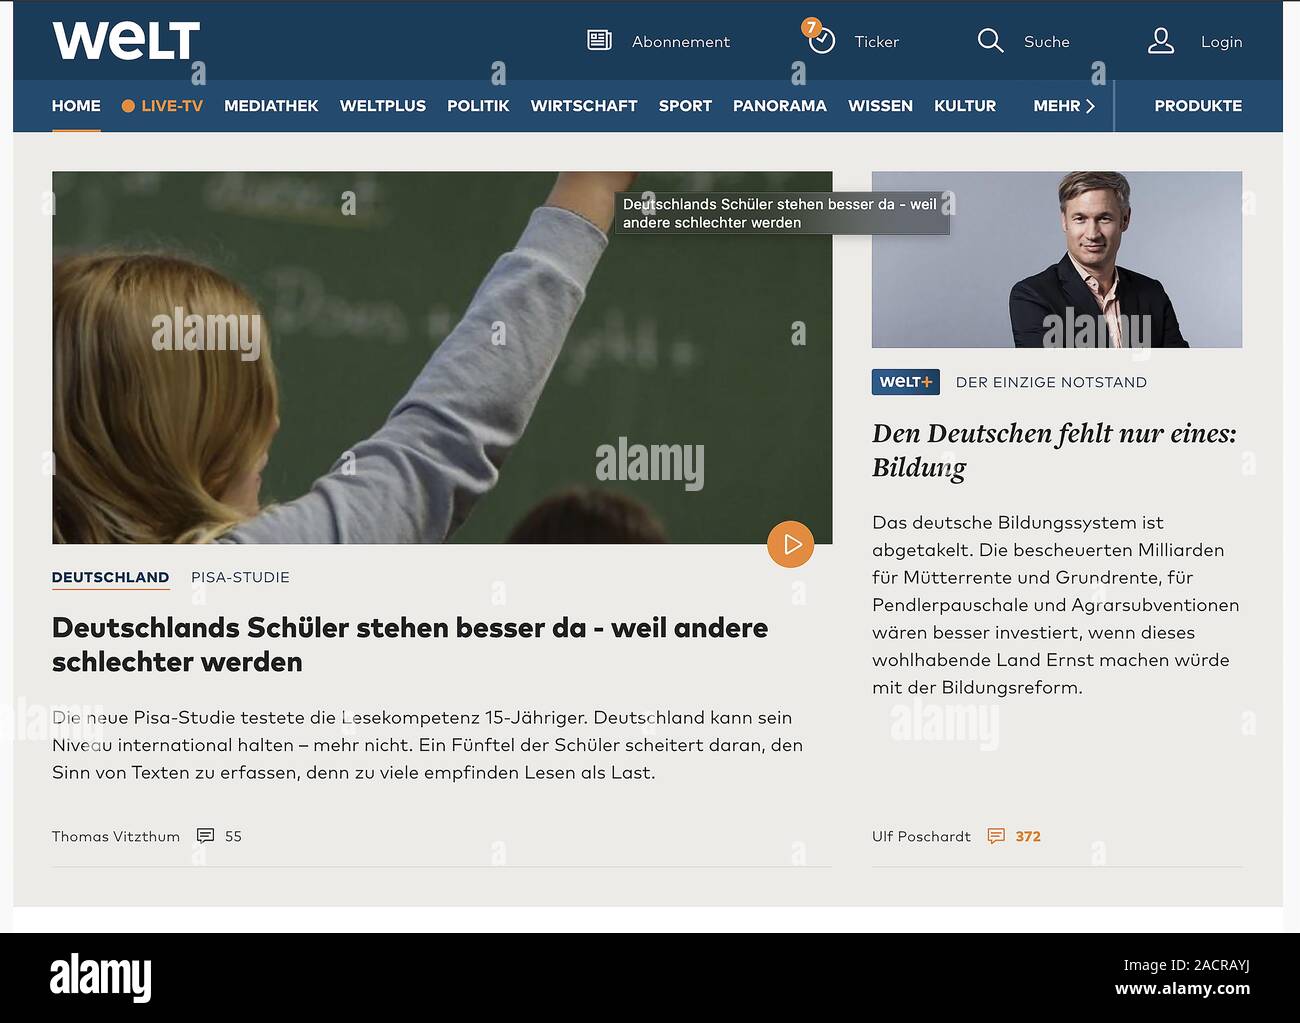Image resolution: width=1300 pixels, height=1023 pixels.
Task: Open the Abonnement link
Action: (681, 42)
